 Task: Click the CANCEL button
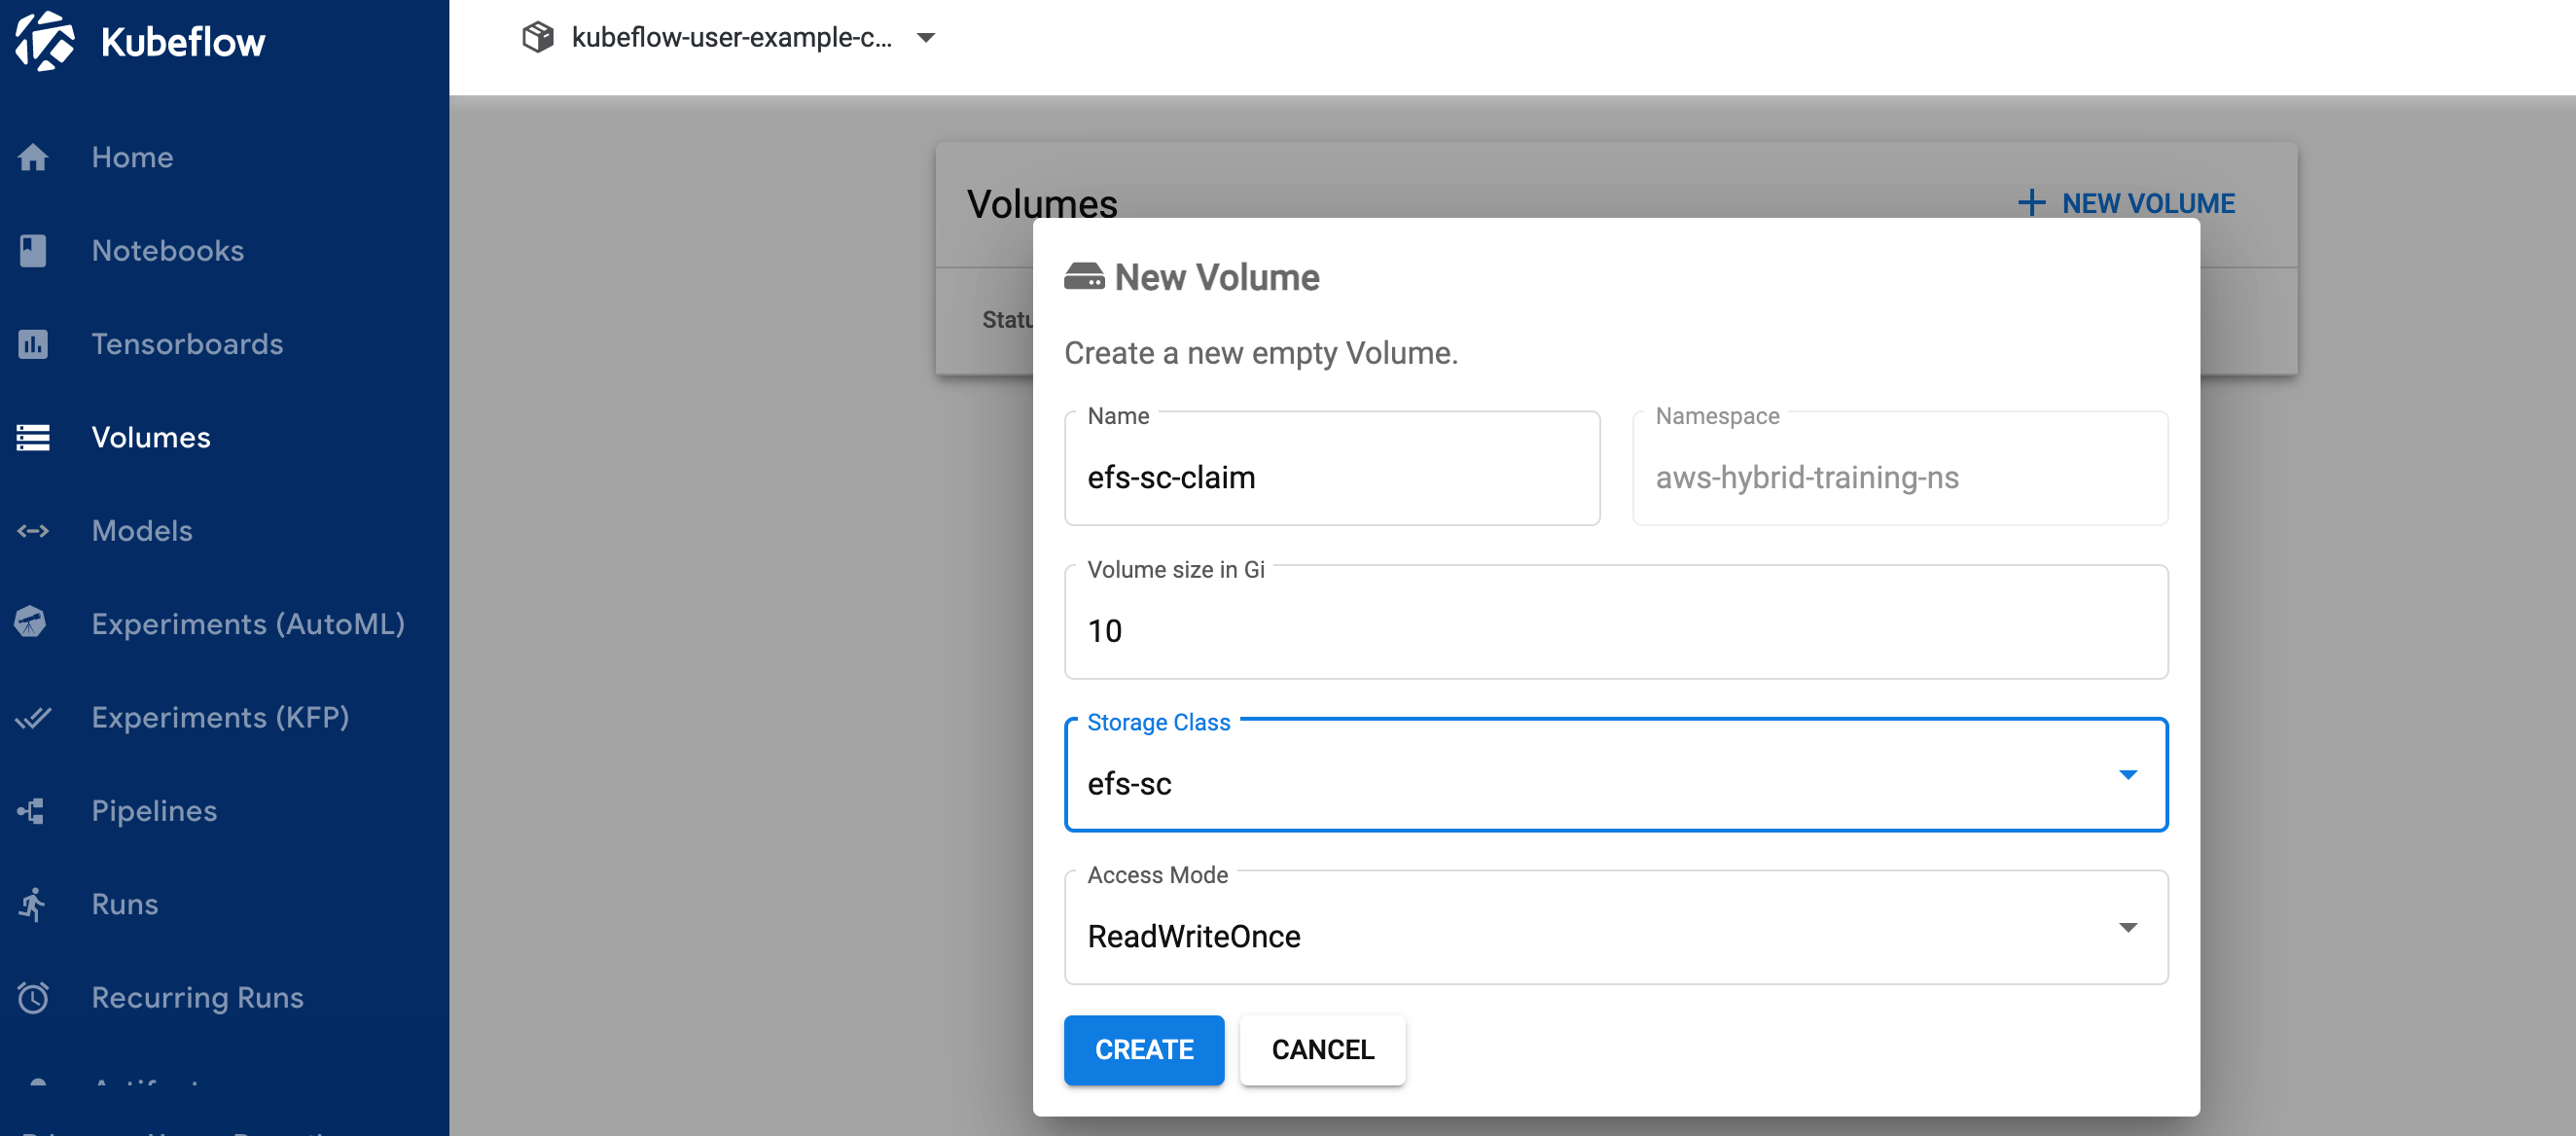point(1322,1049)
